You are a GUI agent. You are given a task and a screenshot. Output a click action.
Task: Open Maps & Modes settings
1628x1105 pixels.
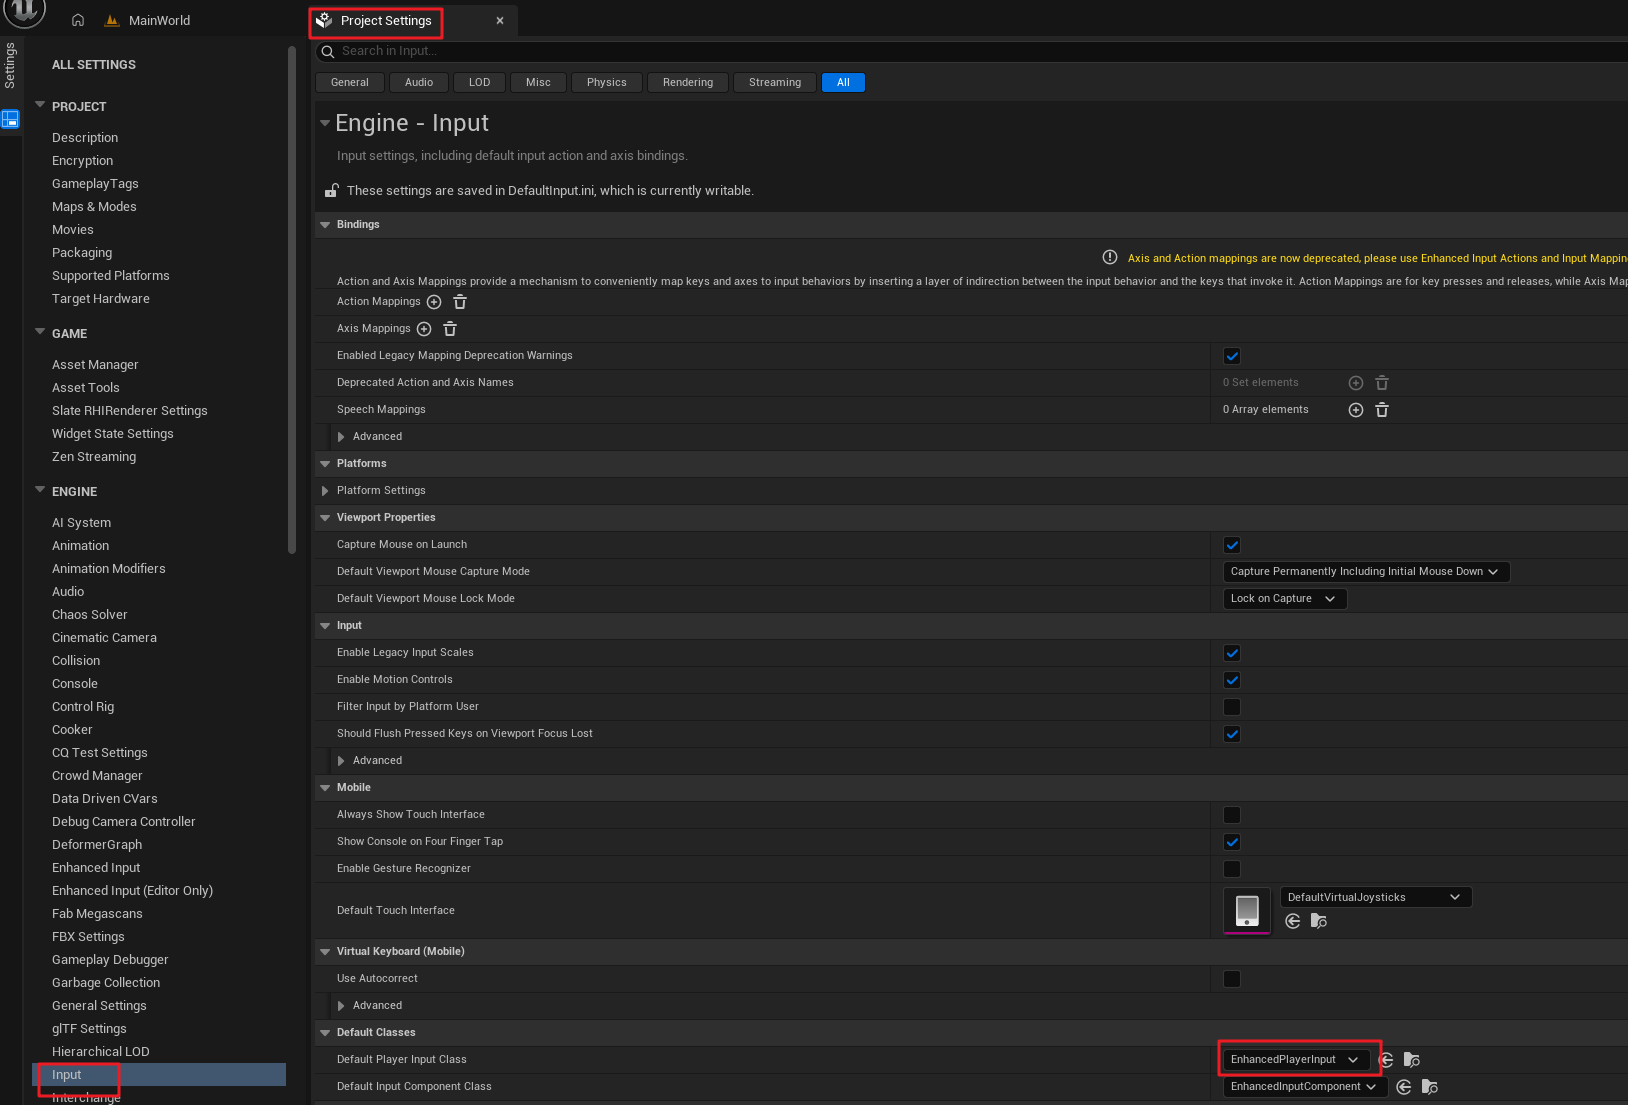point(94,207)
